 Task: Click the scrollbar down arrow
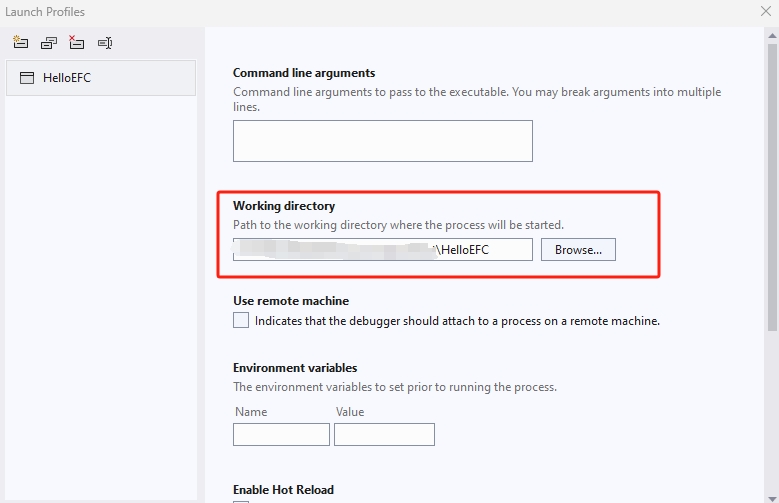tap(772, 496)
